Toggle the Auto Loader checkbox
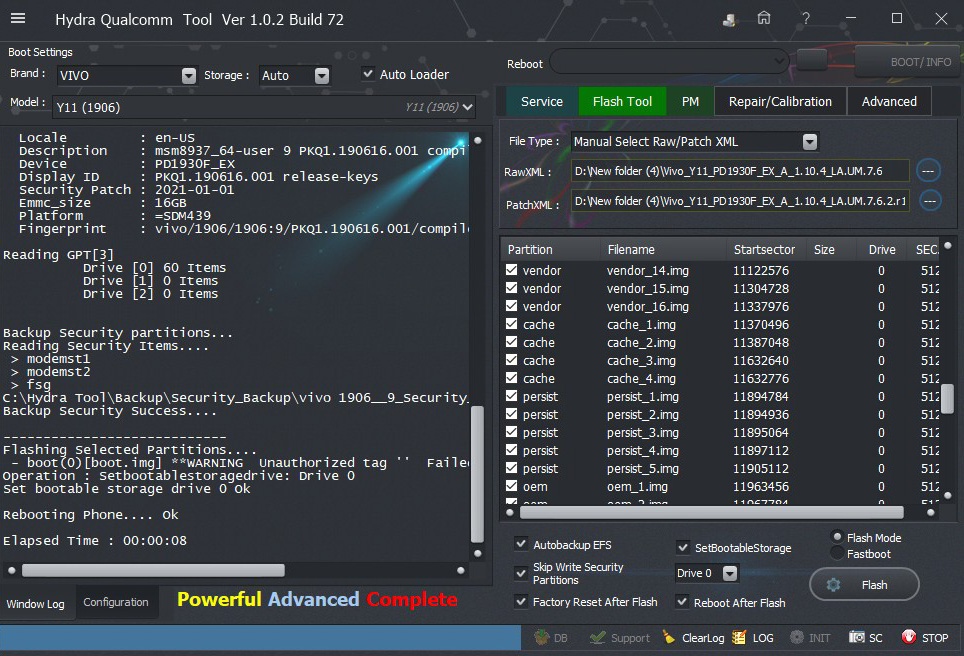The image size is (964, 656). pos(368,74)
